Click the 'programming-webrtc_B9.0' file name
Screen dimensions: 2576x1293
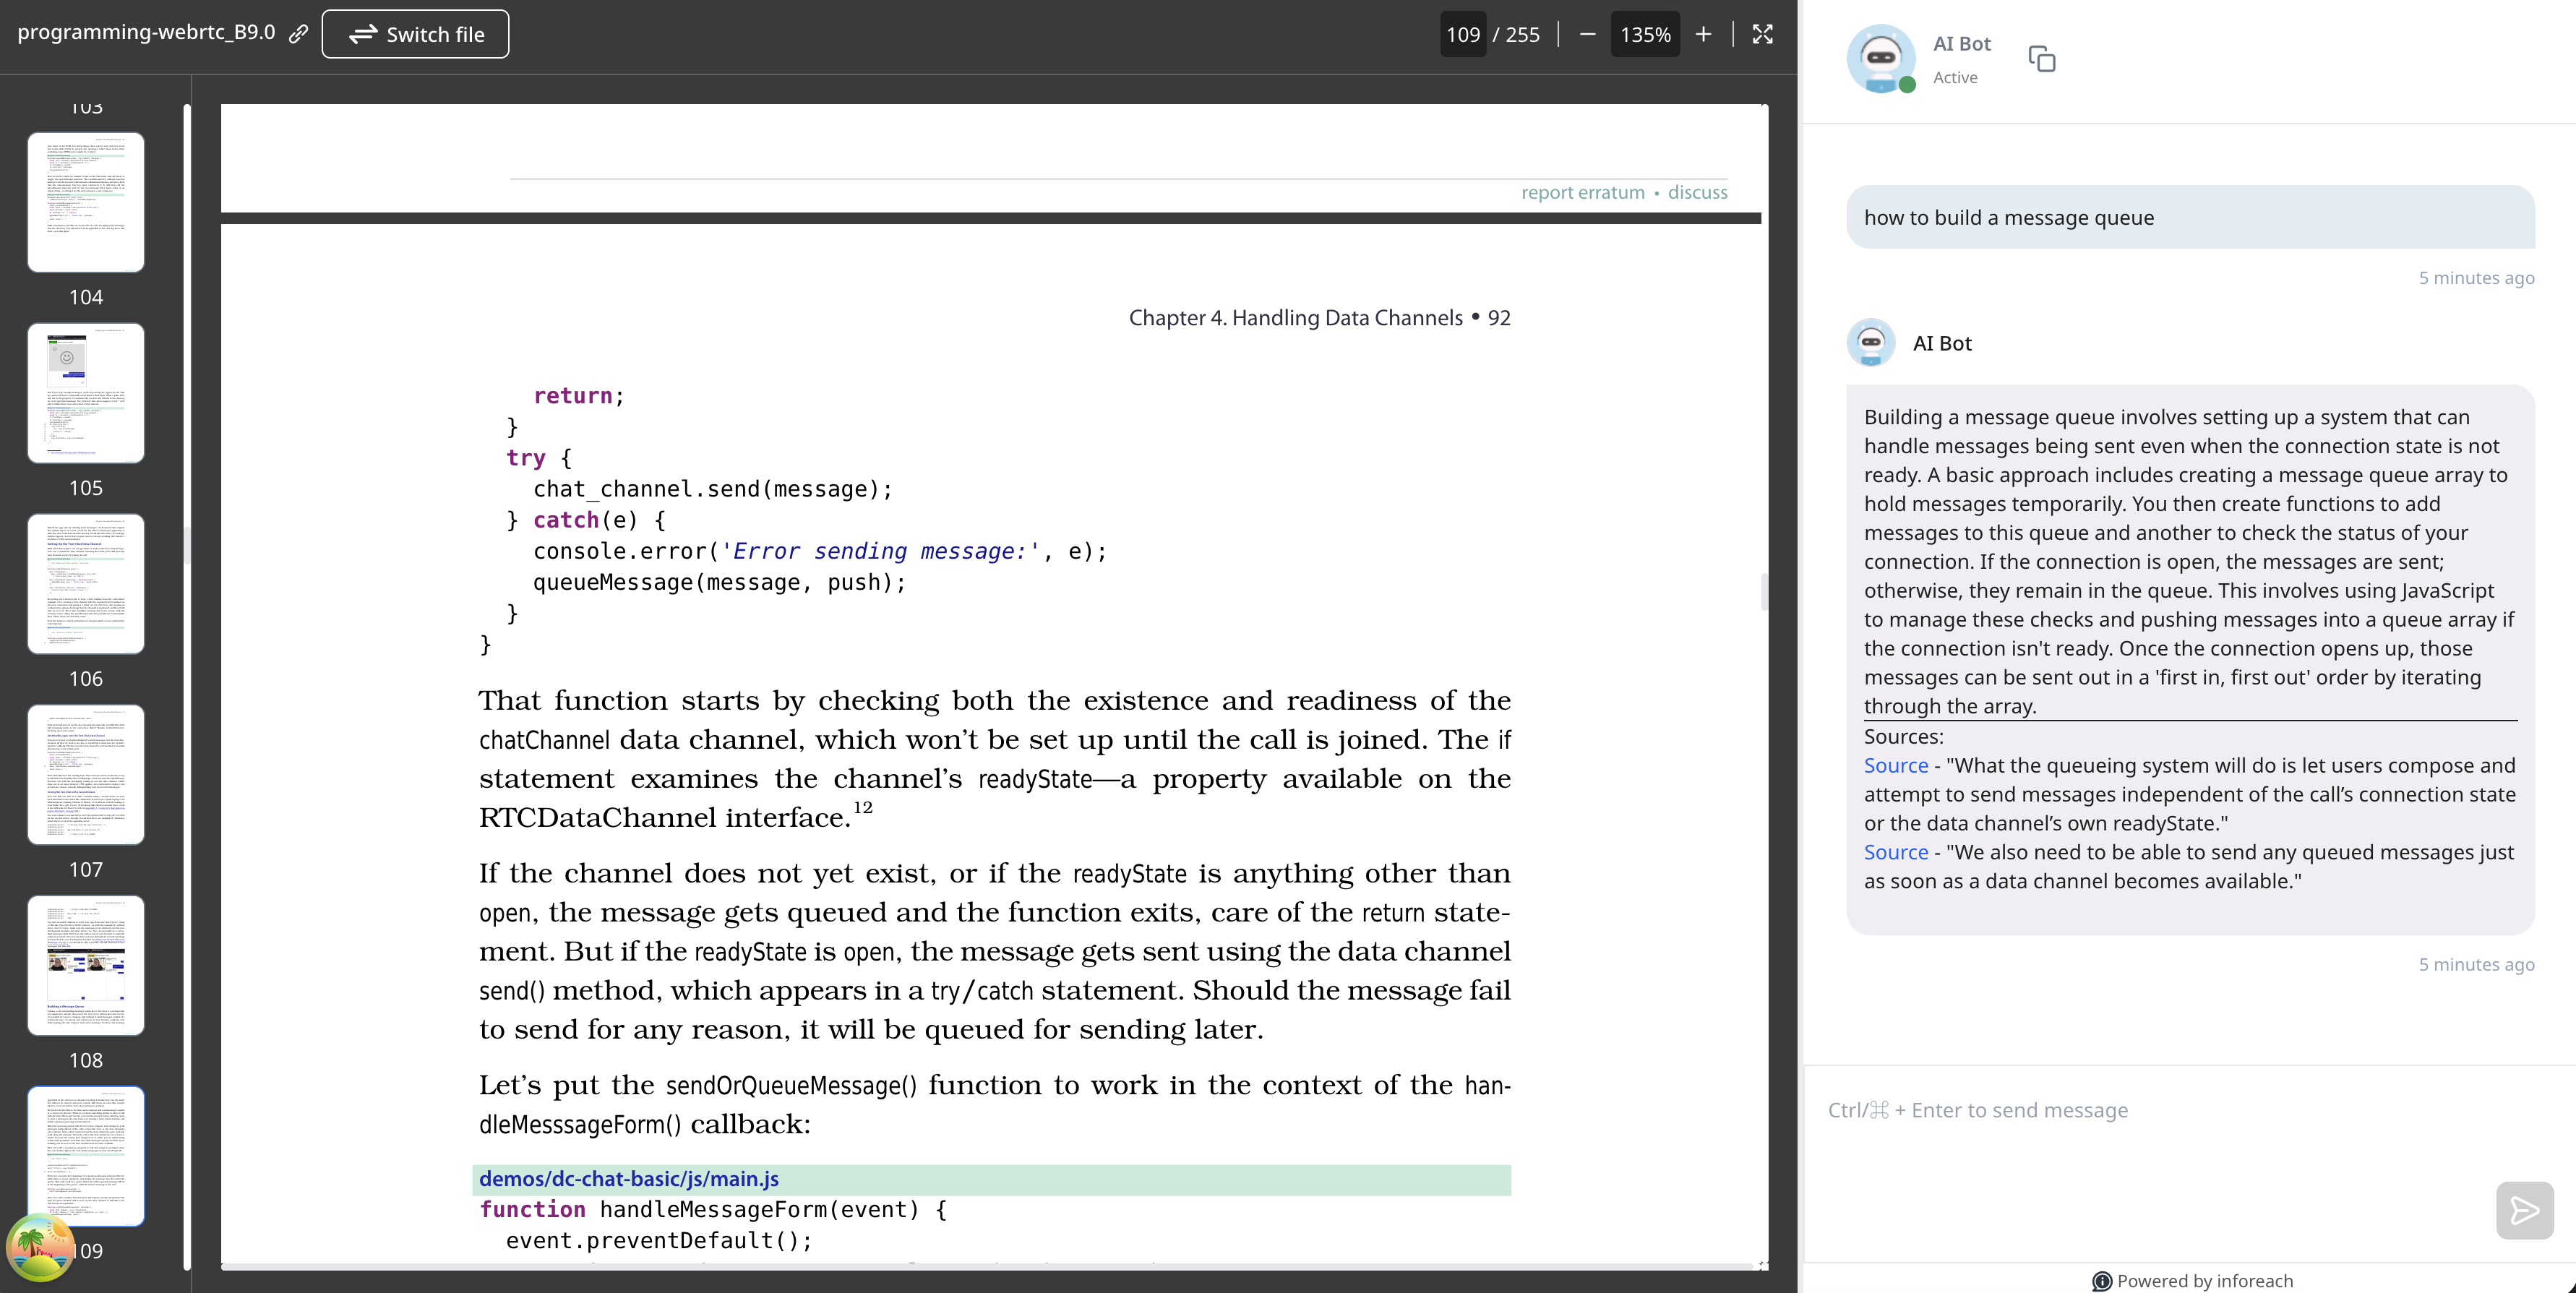(146, 32)
